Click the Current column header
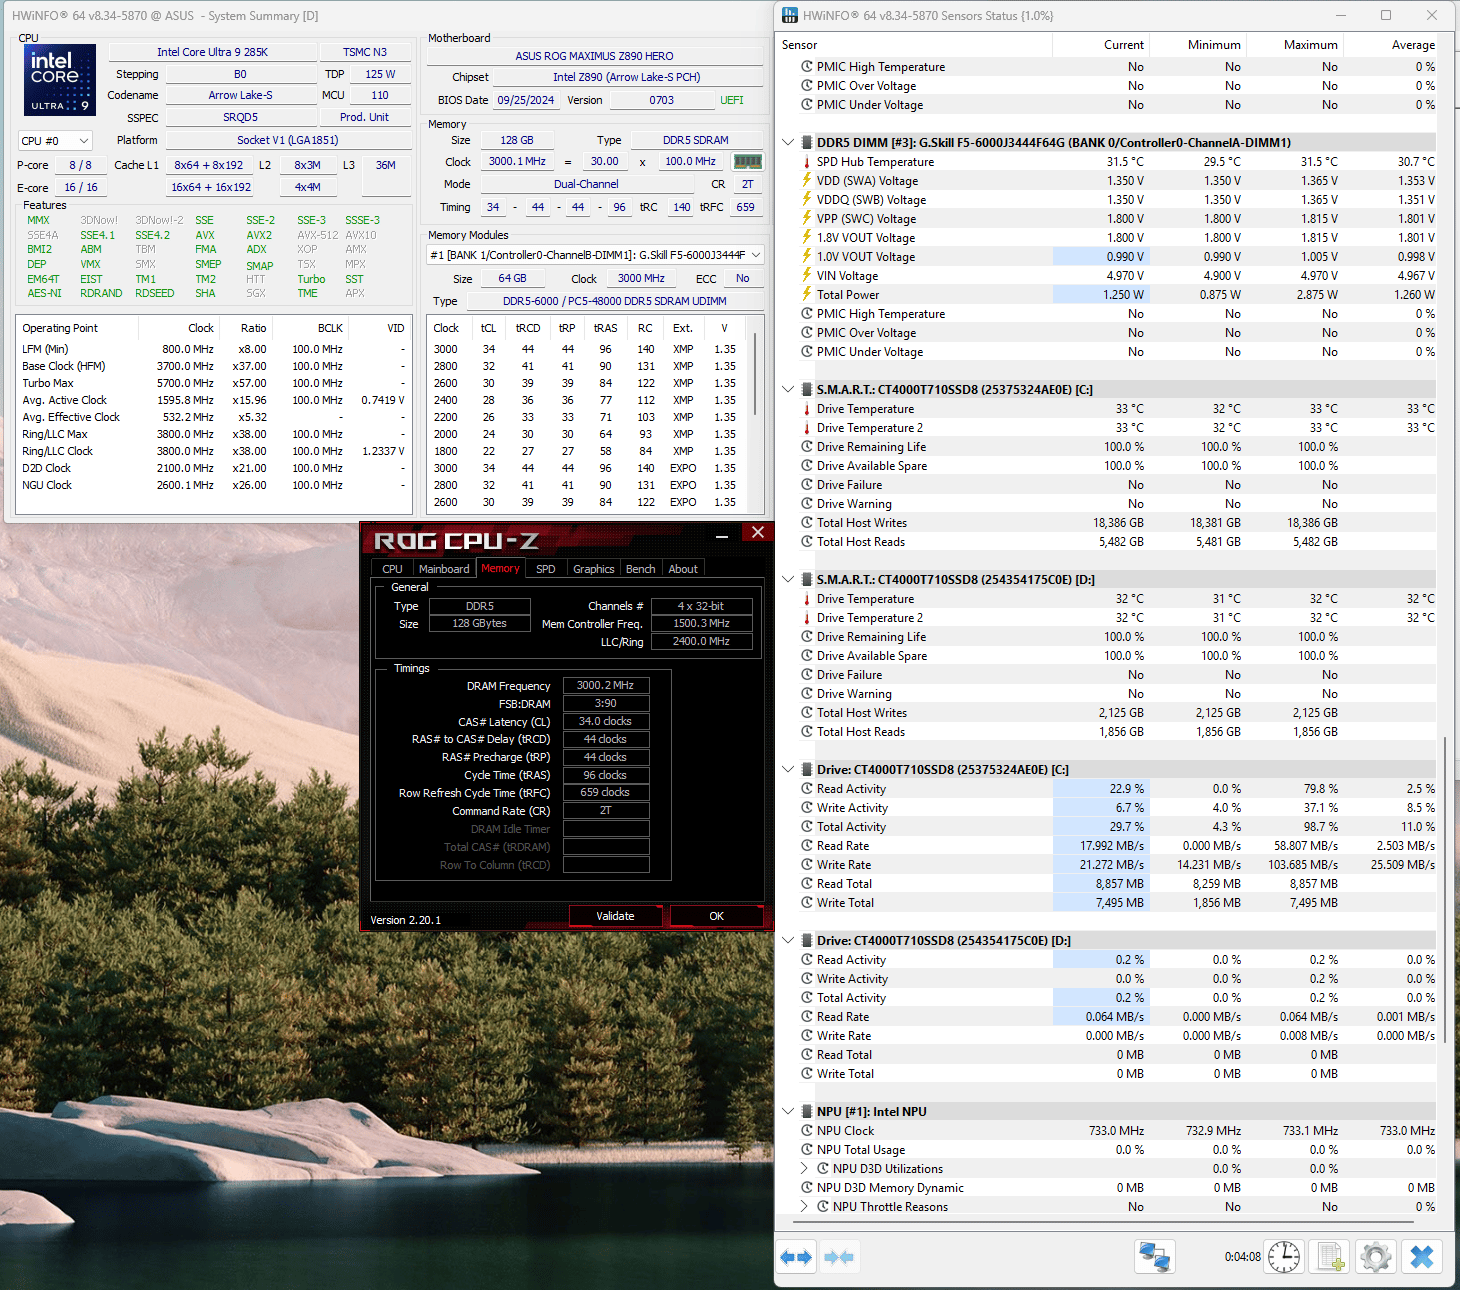The image size is (1460, 1290). click(1101, 45)
